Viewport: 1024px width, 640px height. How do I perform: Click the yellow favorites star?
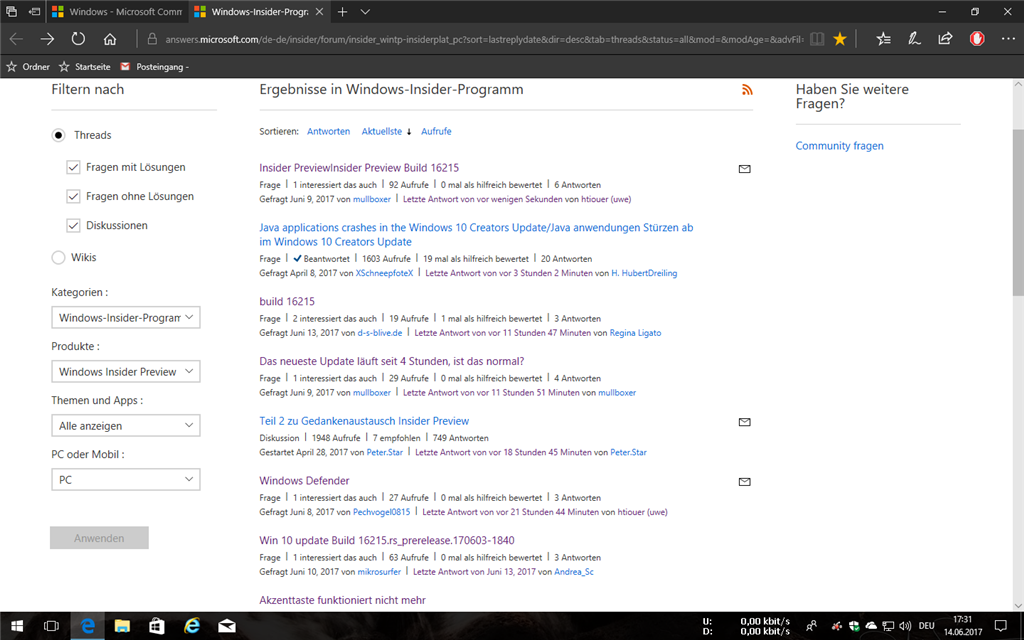pyautogui.click(x=840, y=39)
